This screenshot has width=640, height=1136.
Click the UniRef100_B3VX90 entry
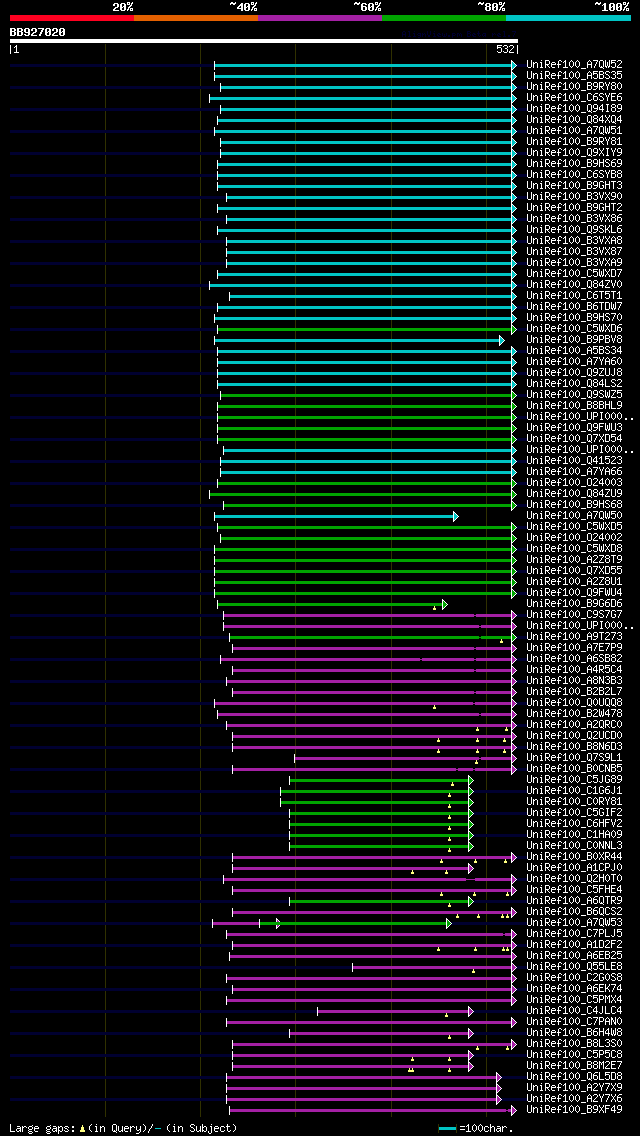(x=574, y=196)
